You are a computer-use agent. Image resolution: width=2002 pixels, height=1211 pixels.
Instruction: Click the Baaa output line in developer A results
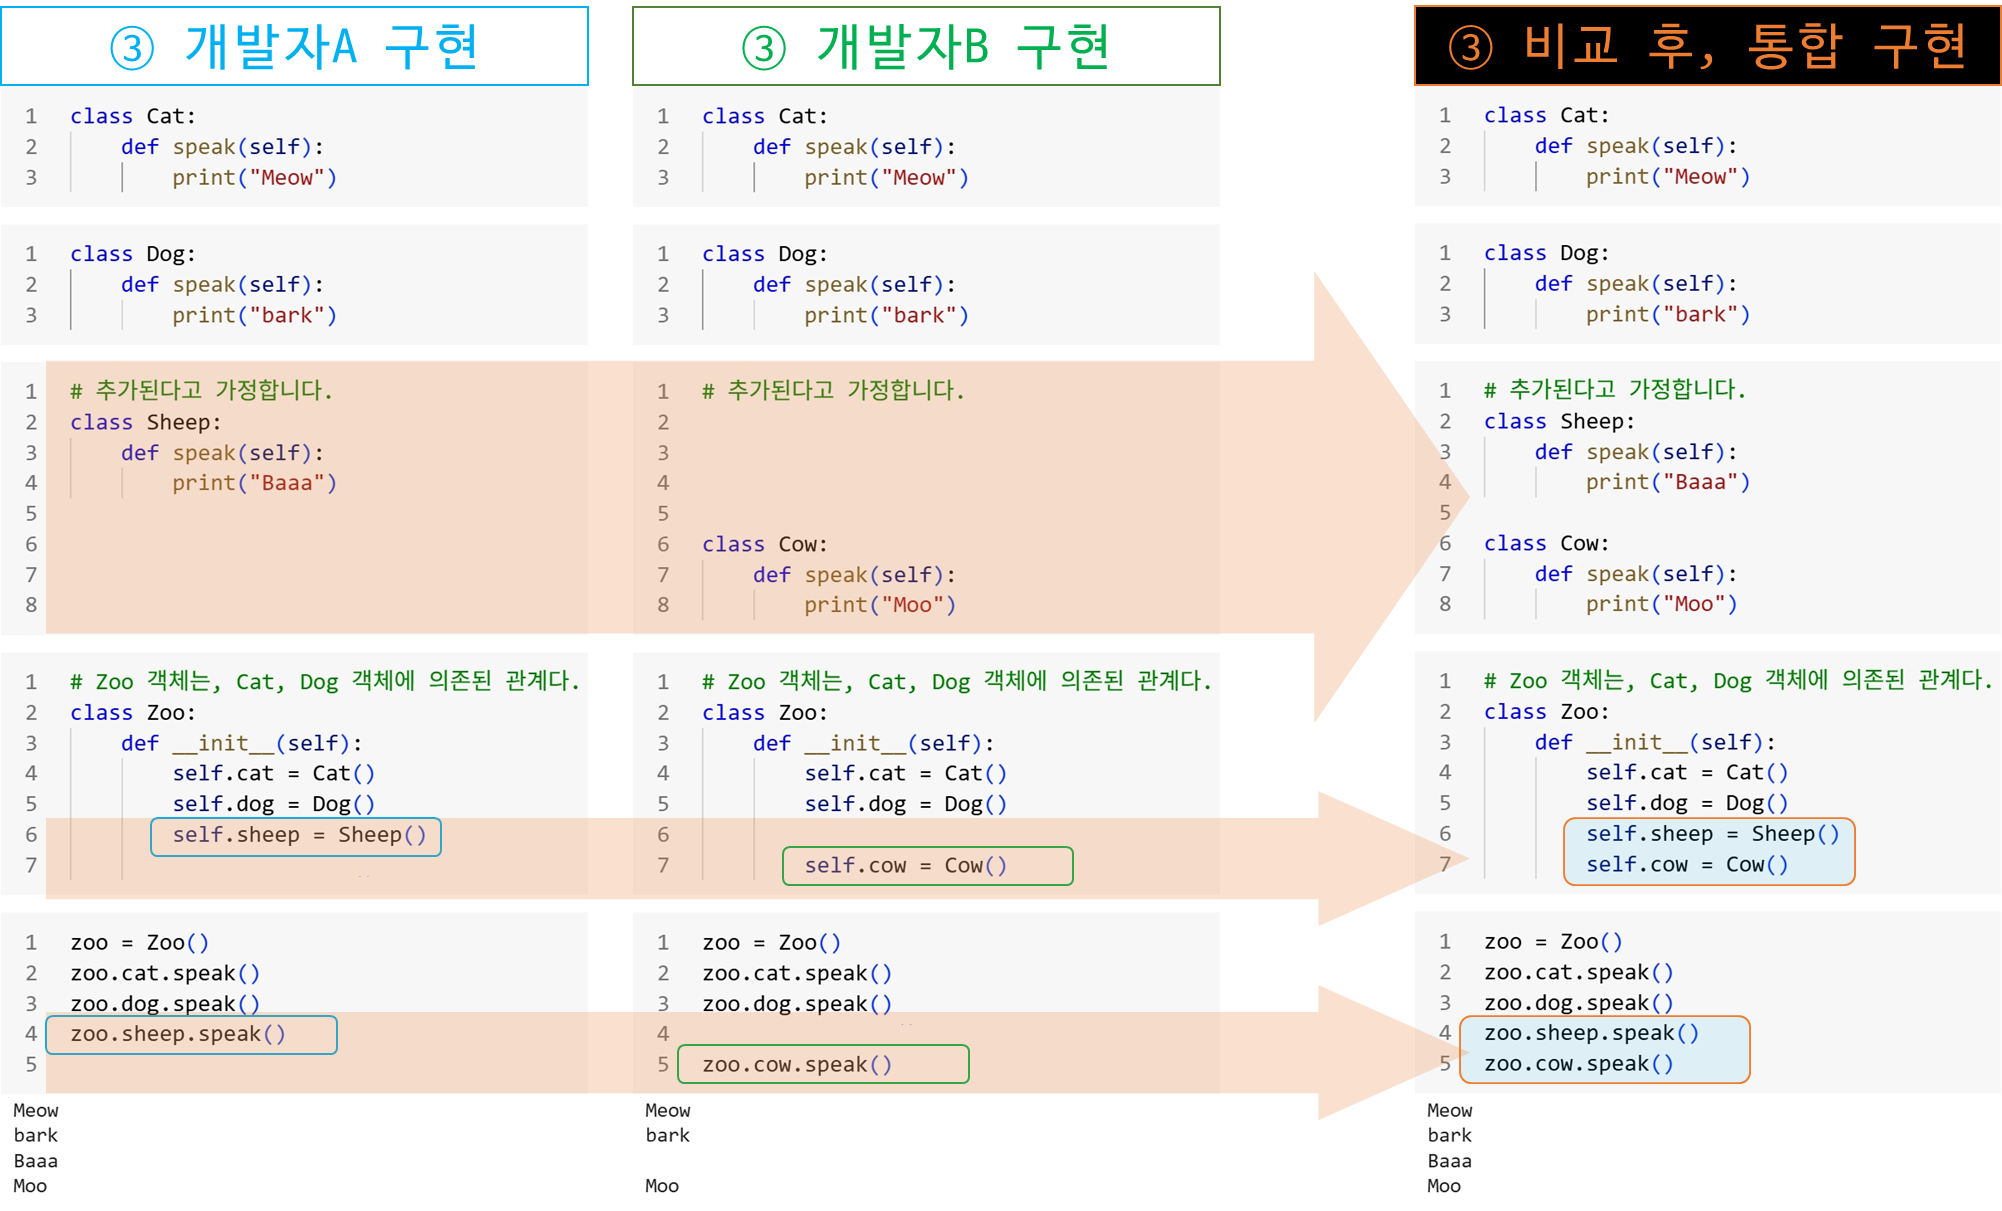point(36,1161)
